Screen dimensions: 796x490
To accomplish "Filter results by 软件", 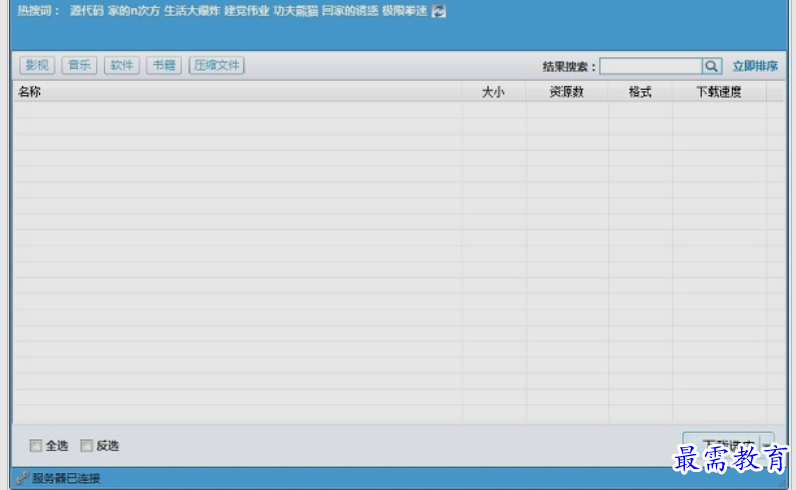I will (122, 65).
